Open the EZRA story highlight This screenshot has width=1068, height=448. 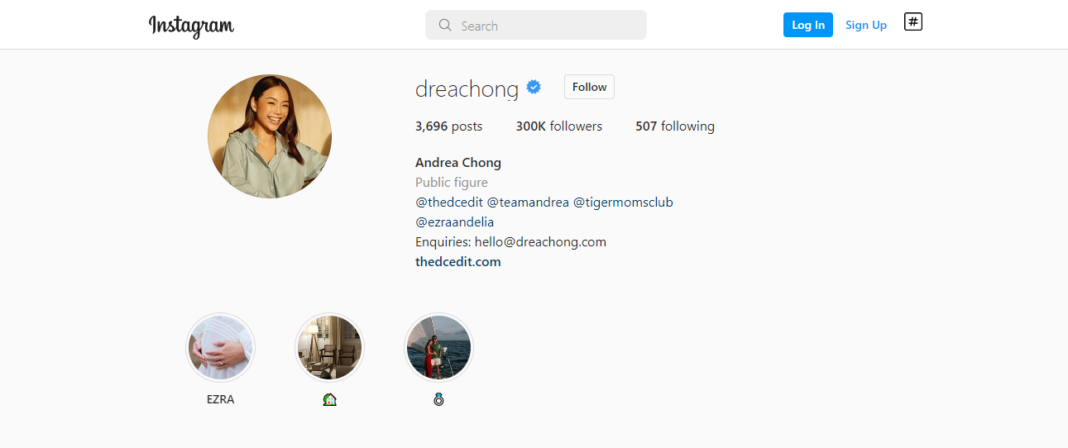(221, 347)
